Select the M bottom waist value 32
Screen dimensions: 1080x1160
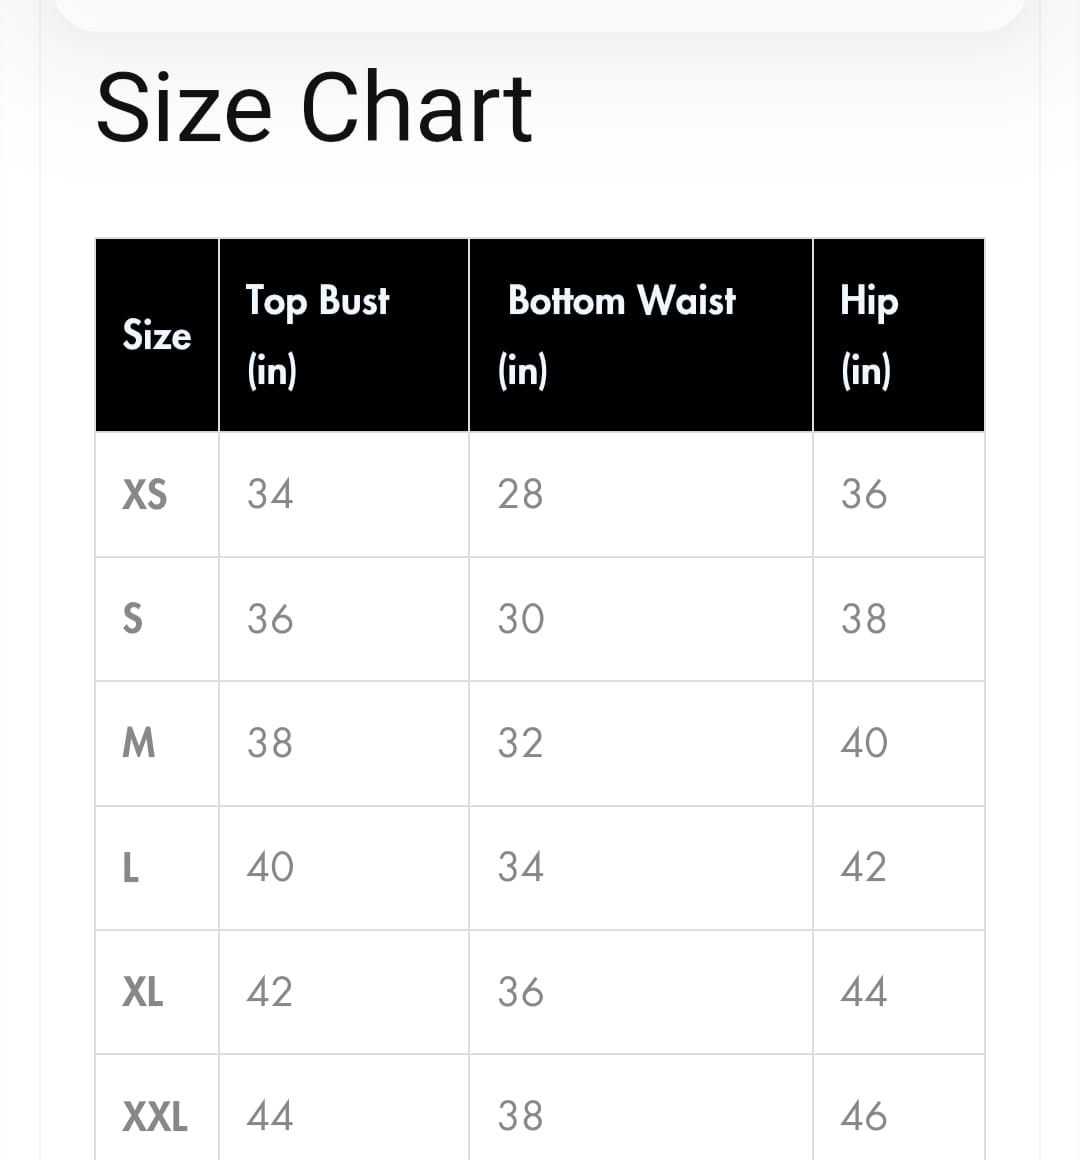[x=521, y=743]
